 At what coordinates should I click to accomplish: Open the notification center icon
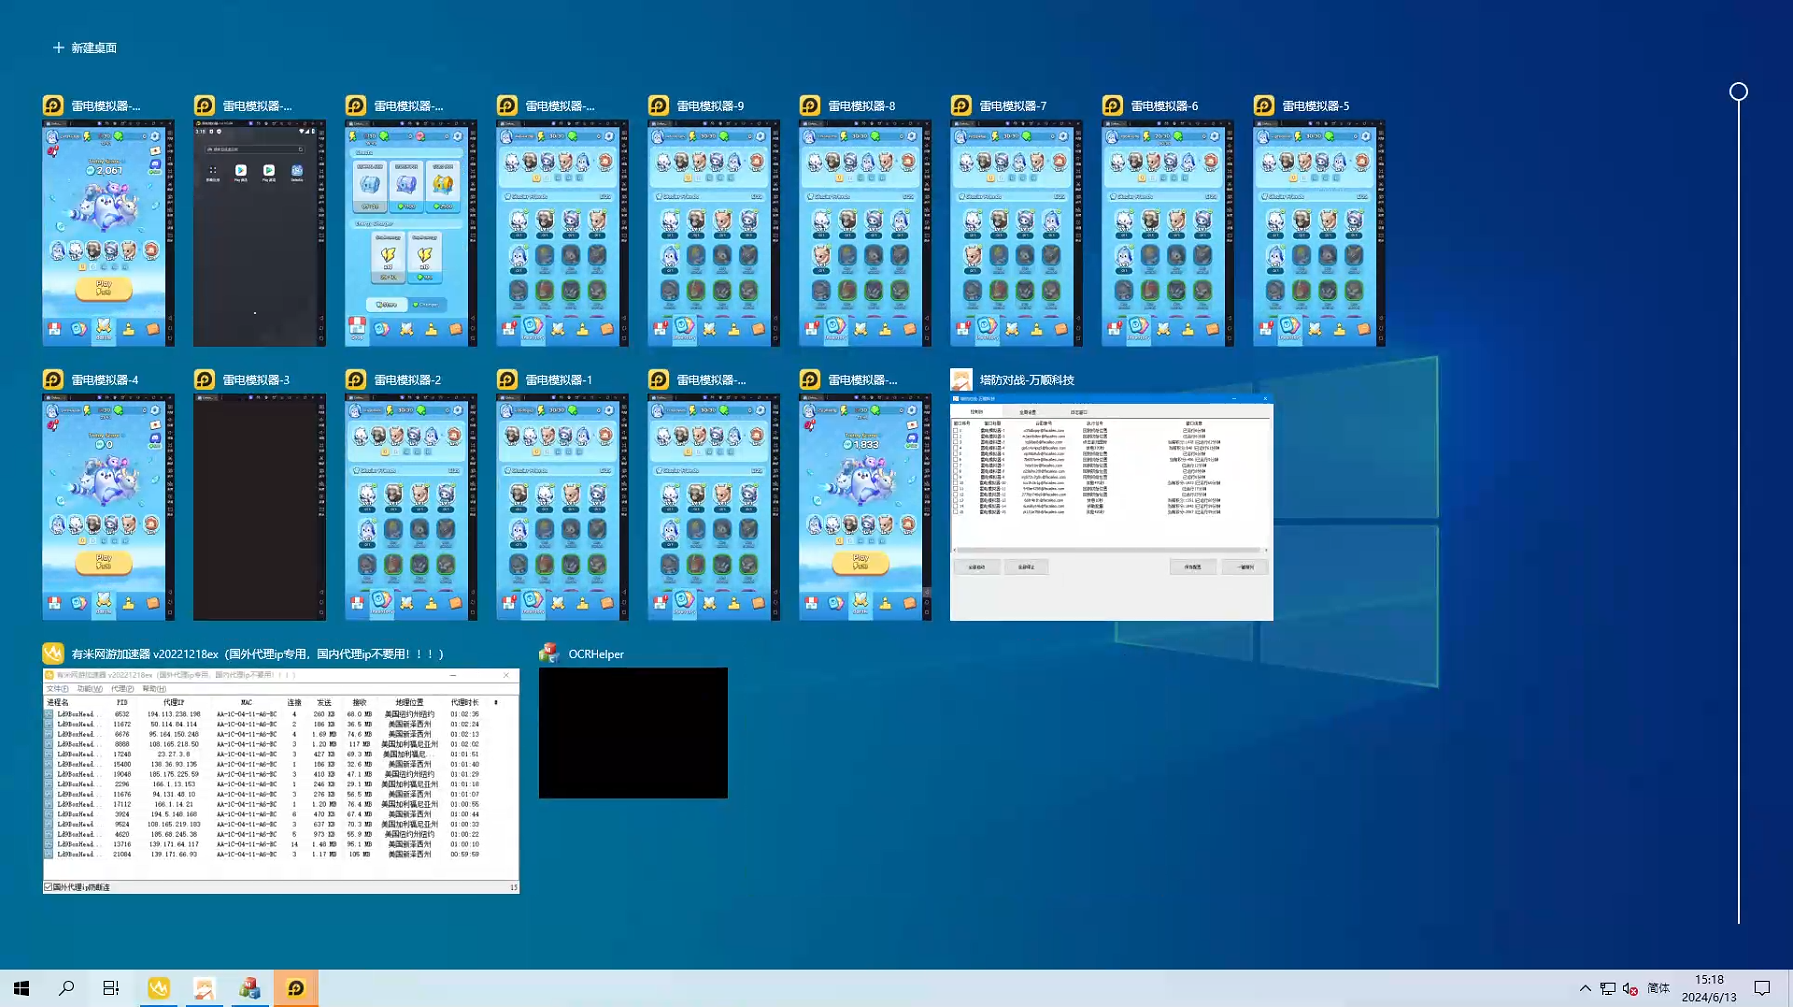coord(1762,988)
